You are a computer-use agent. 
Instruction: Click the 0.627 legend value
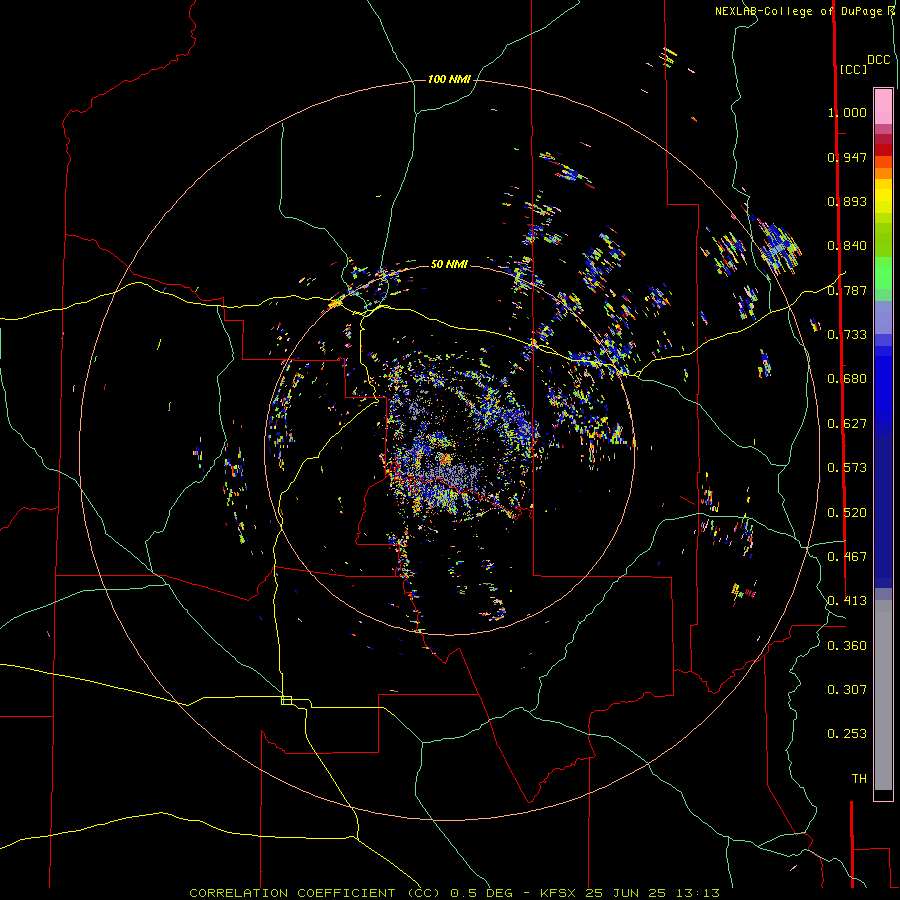(847, 424)
